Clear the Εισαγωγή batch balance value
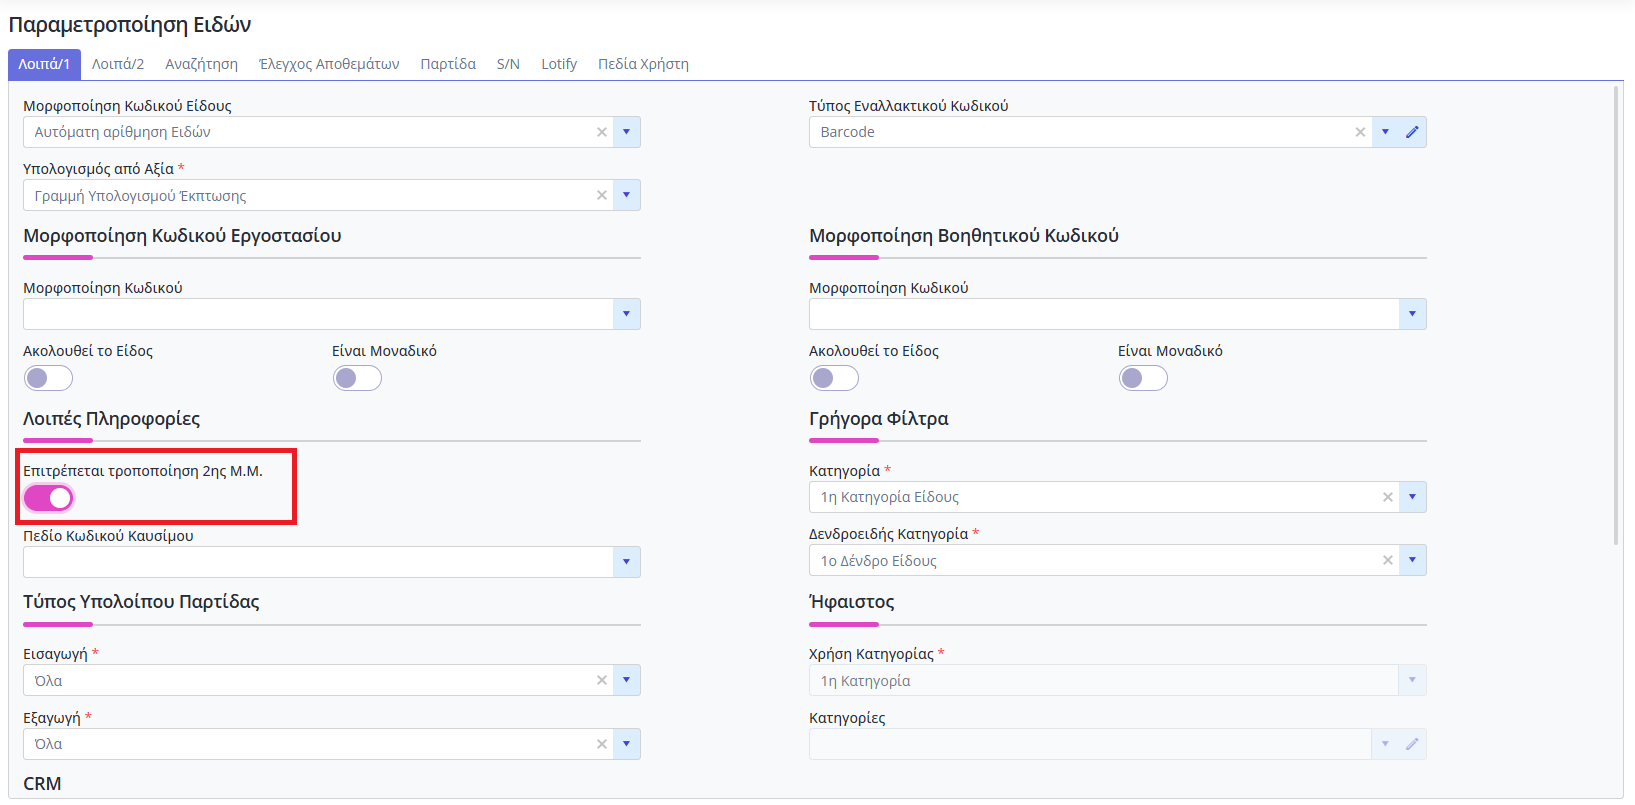This screenshot has width=1635, height=805. click(601, 680)
